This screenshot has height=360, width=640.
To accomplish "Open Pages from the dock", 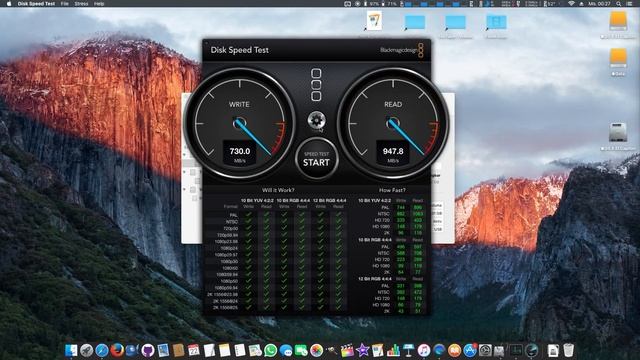I will tap(378, 350).
